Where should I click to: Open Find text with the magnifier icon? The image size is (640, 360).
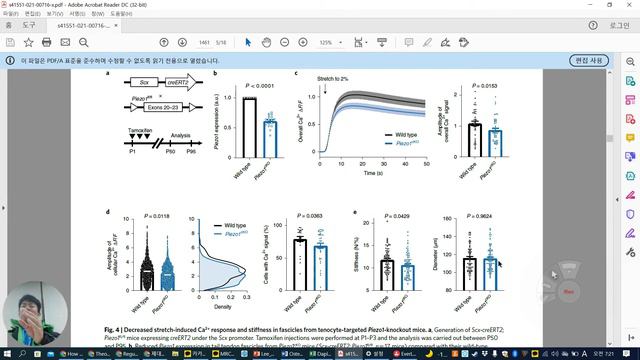coord(84,42)
